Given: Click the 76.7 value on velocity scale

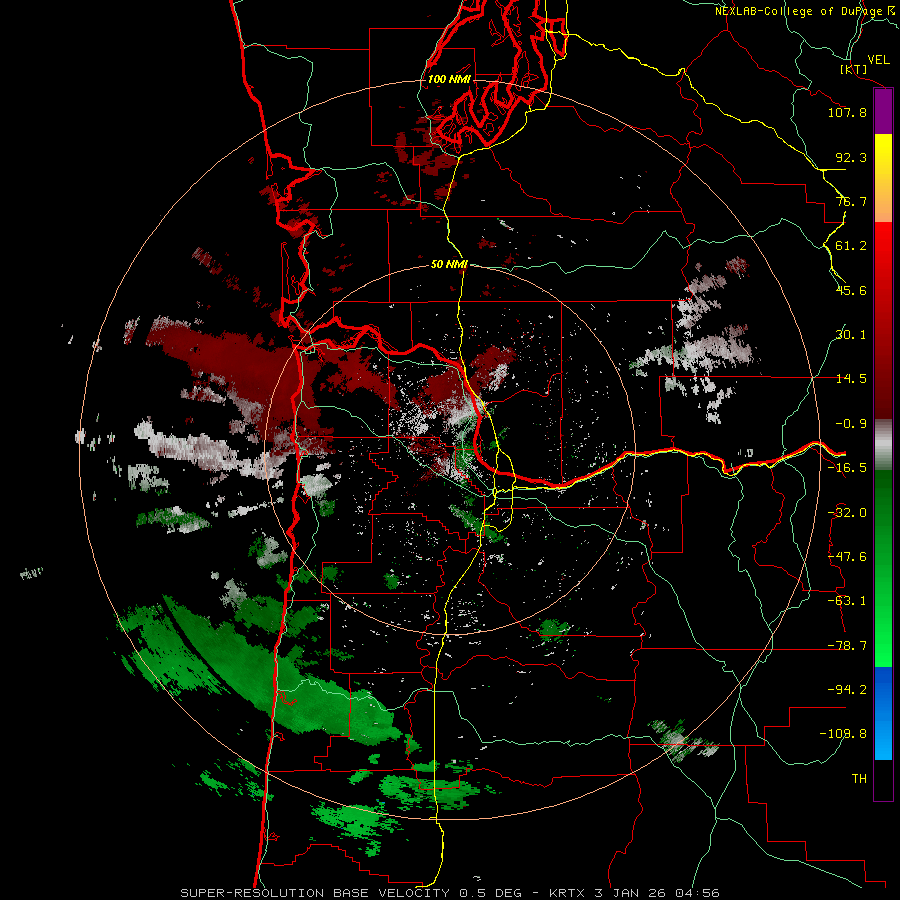Looking at the screenshot, I should (x=851, y=201).
